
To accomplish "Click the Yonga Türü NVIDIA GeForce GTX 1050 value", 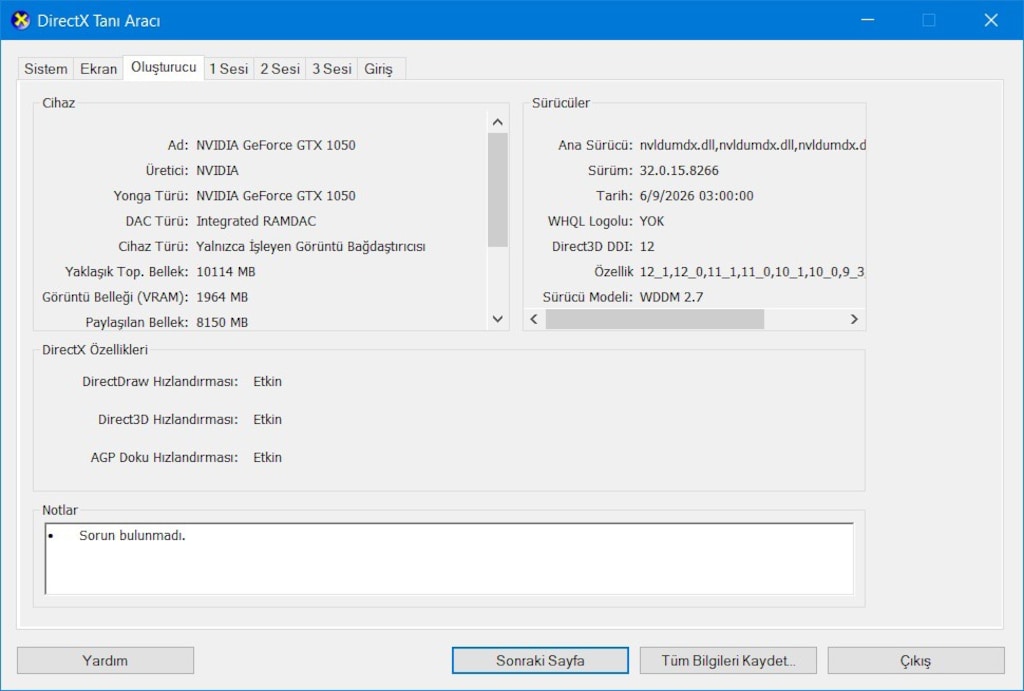I will [x=276, y=196].
